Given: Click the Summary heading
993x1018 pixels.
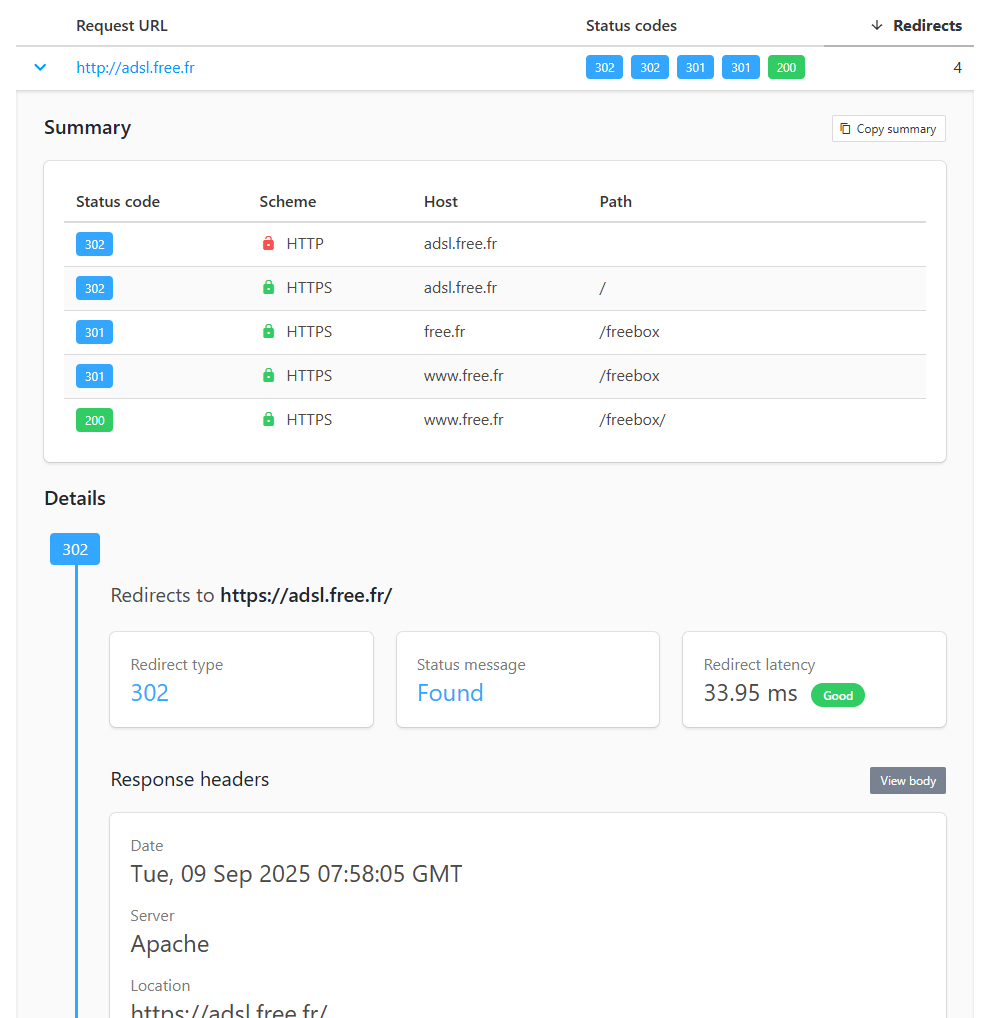Looking at the screenshot, I should [x=88, y=128].
